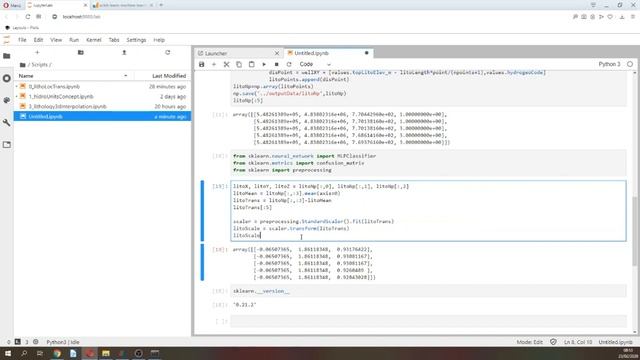Screen dimensions: 640x360
Task: Go to the Scripts folder breadcrumb
Action: click(40, 65)
